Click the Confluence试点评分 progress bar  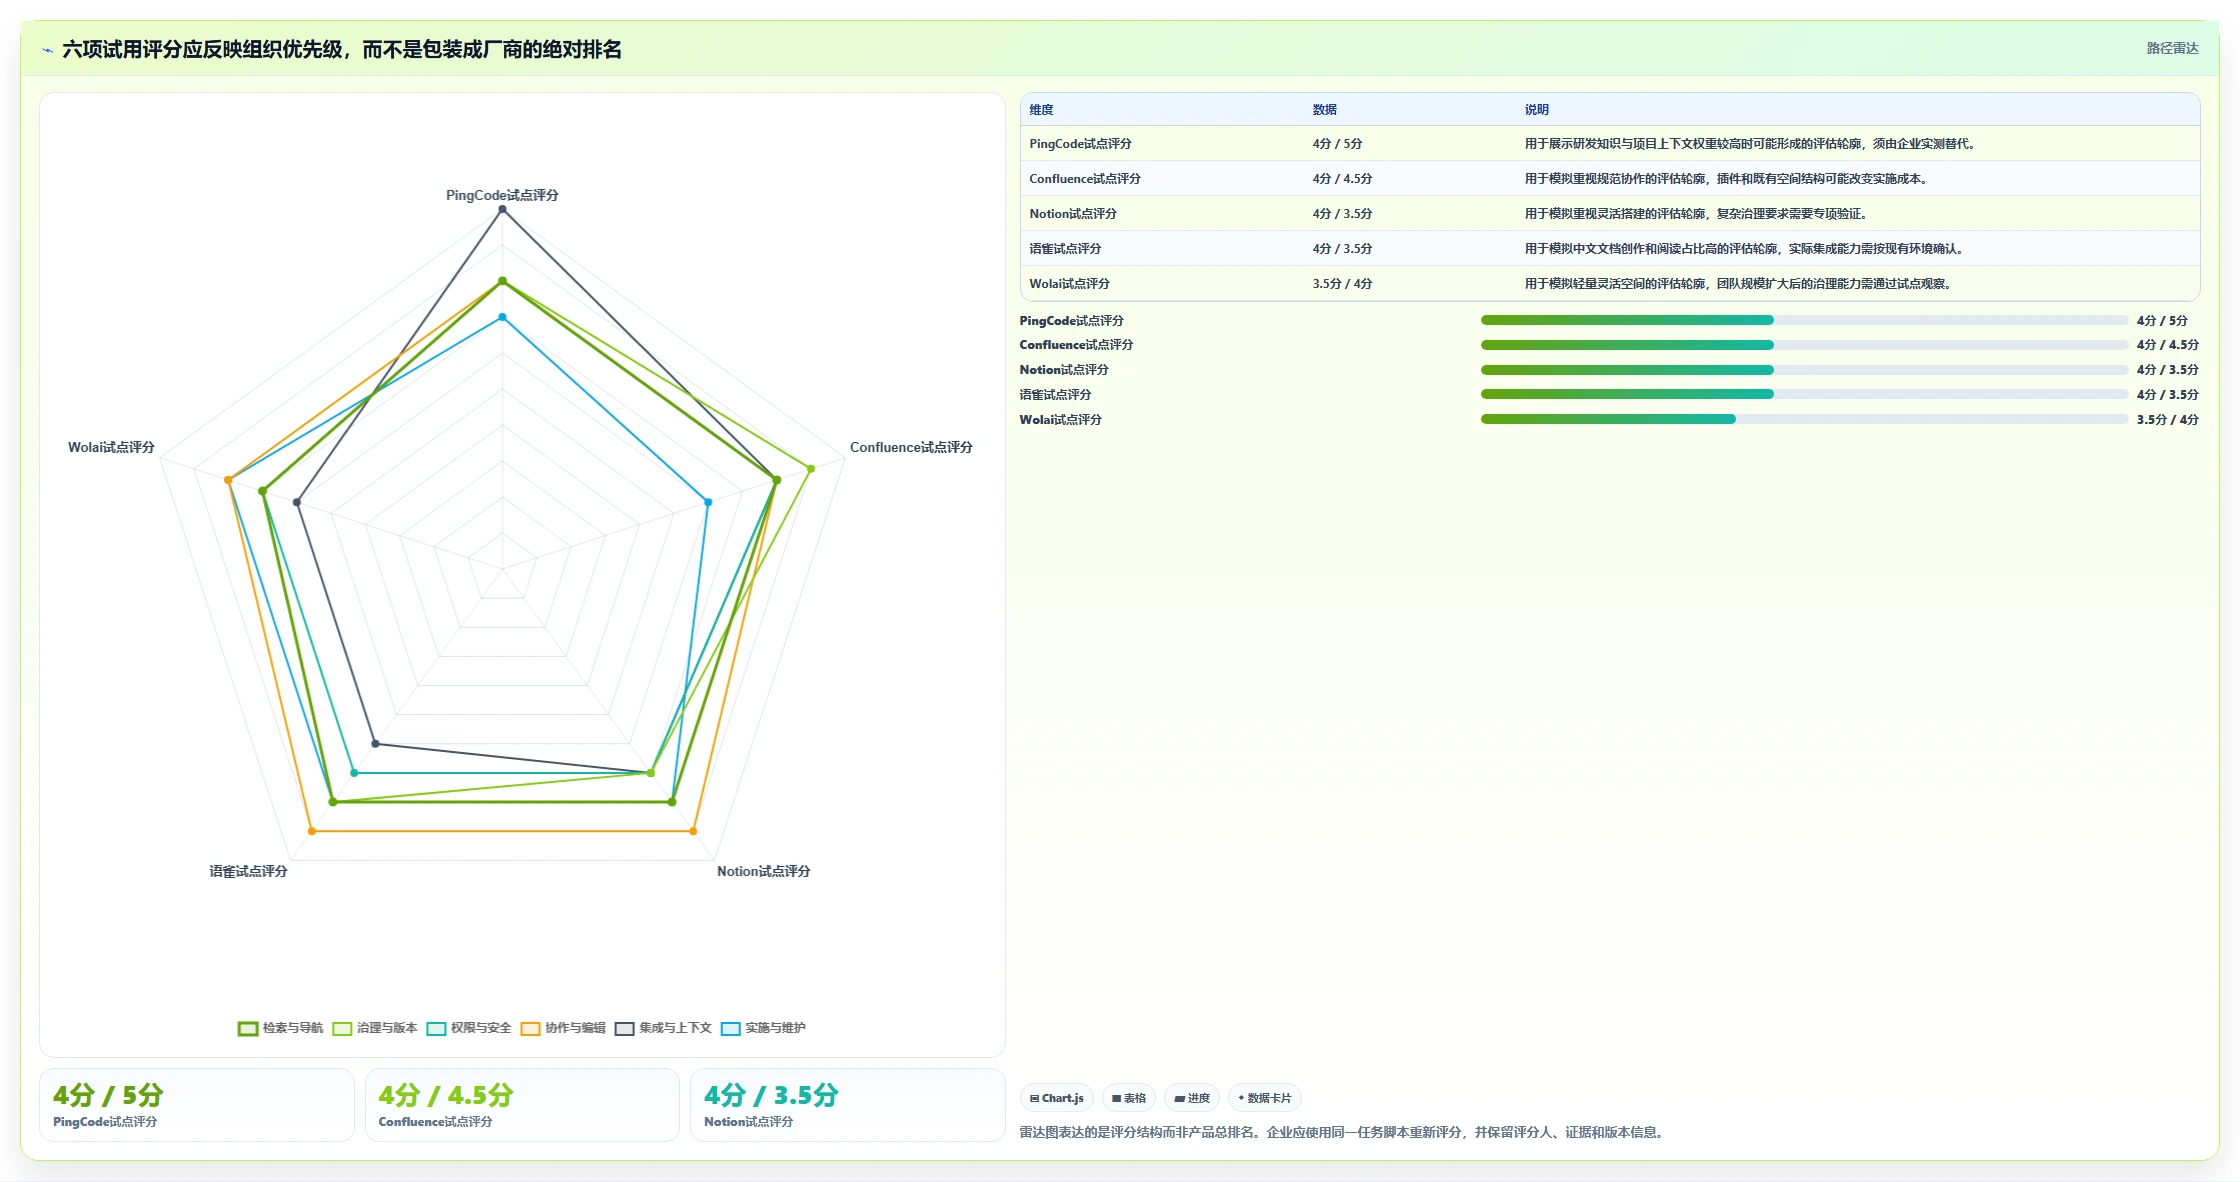point(1804,345)
